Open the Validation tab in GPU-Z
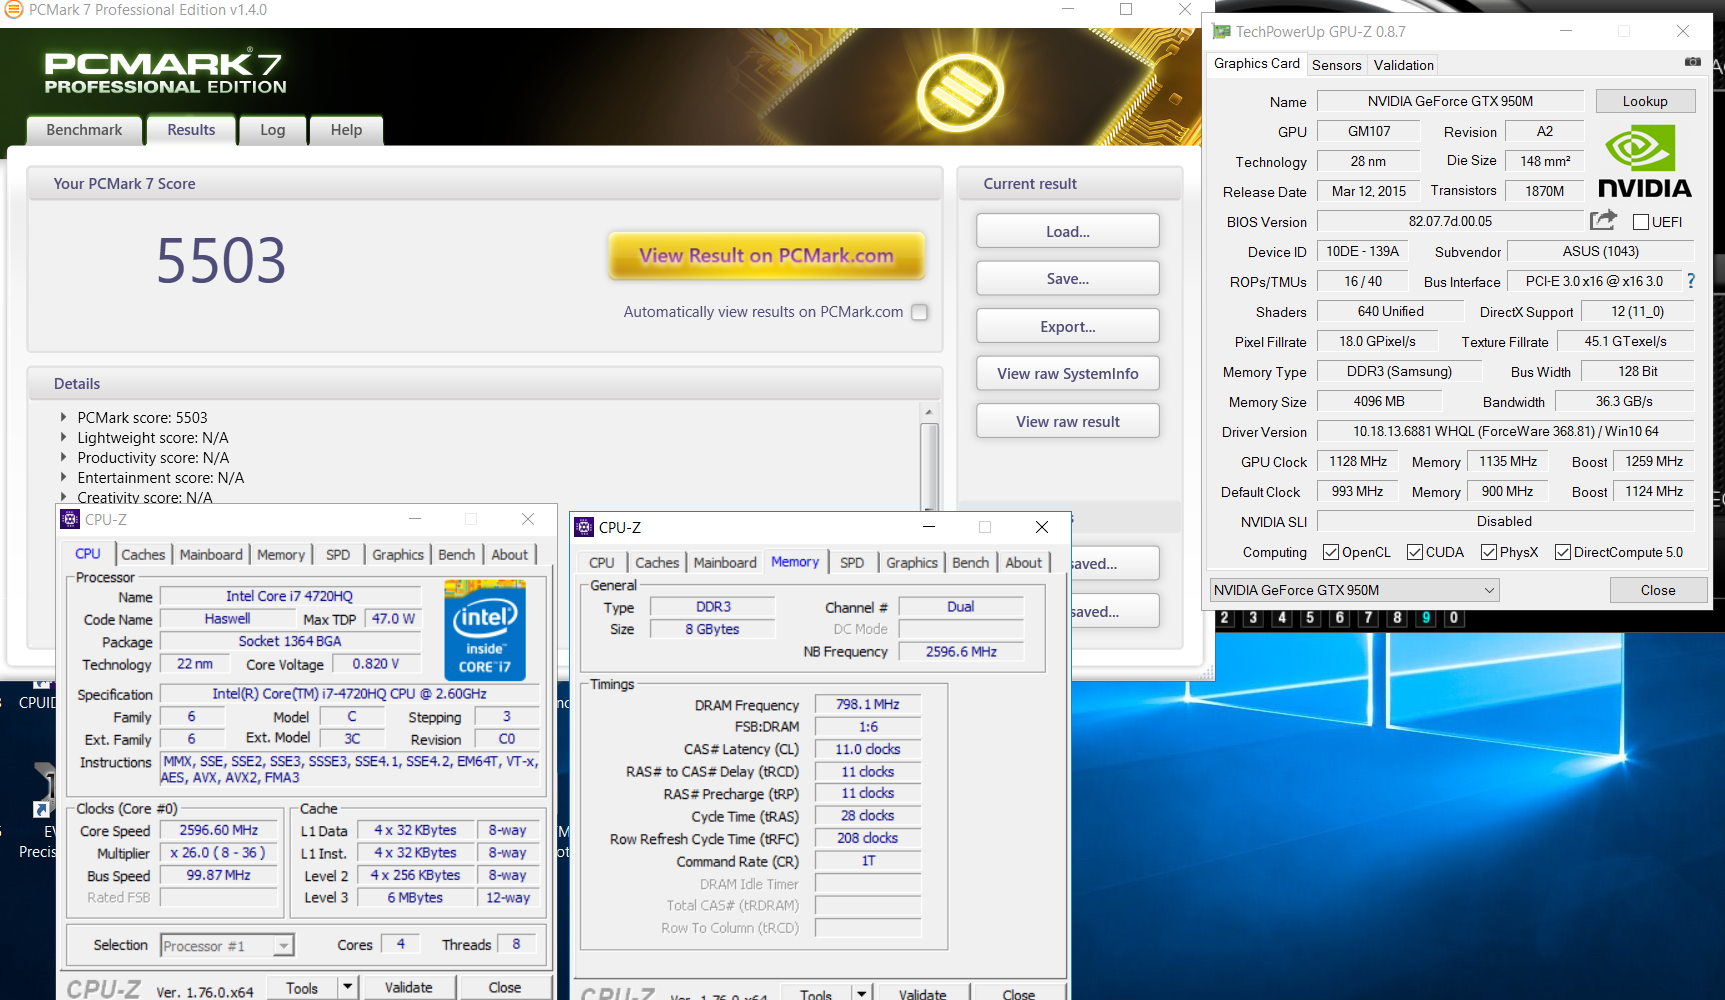This screenshot has height=1000, width=1725. 1403,65
